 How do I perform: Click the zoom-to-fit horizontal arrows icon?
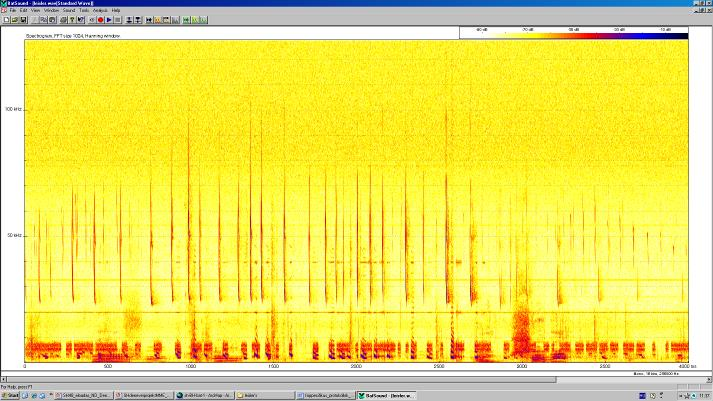coord(149,20)
